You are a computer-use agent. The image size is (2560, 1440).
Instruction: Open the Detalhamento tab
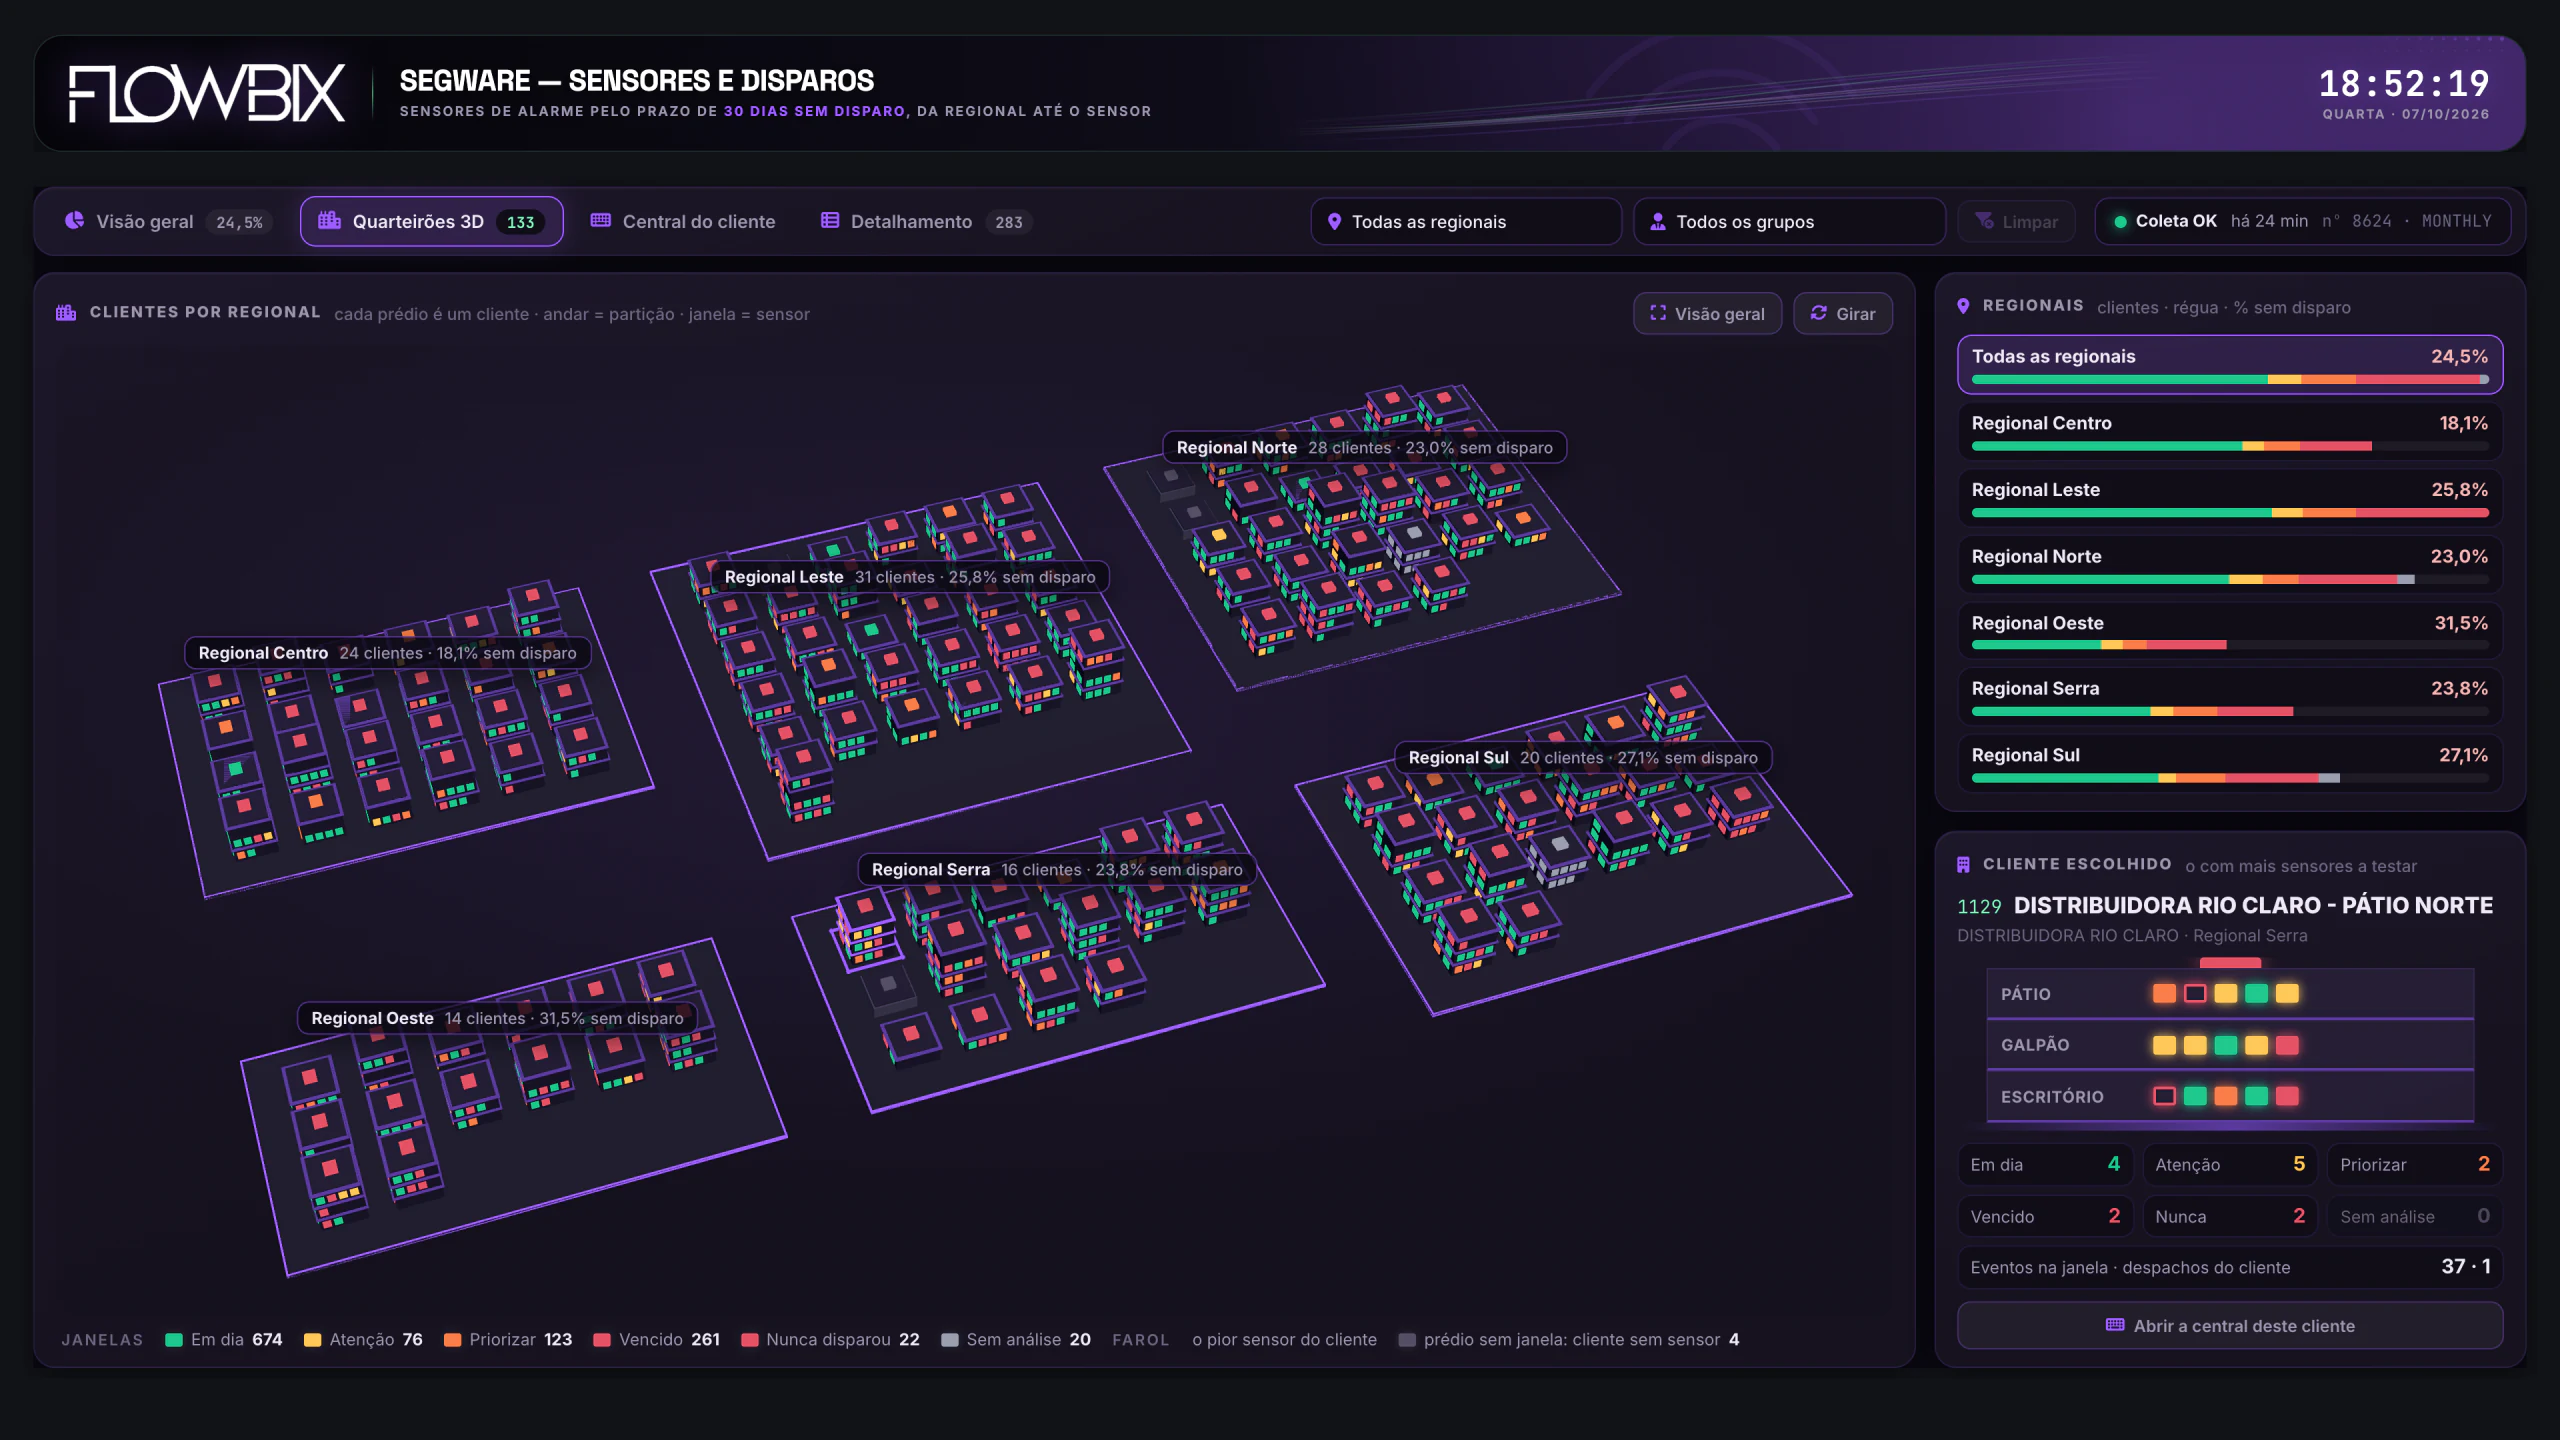pos(926,221)
